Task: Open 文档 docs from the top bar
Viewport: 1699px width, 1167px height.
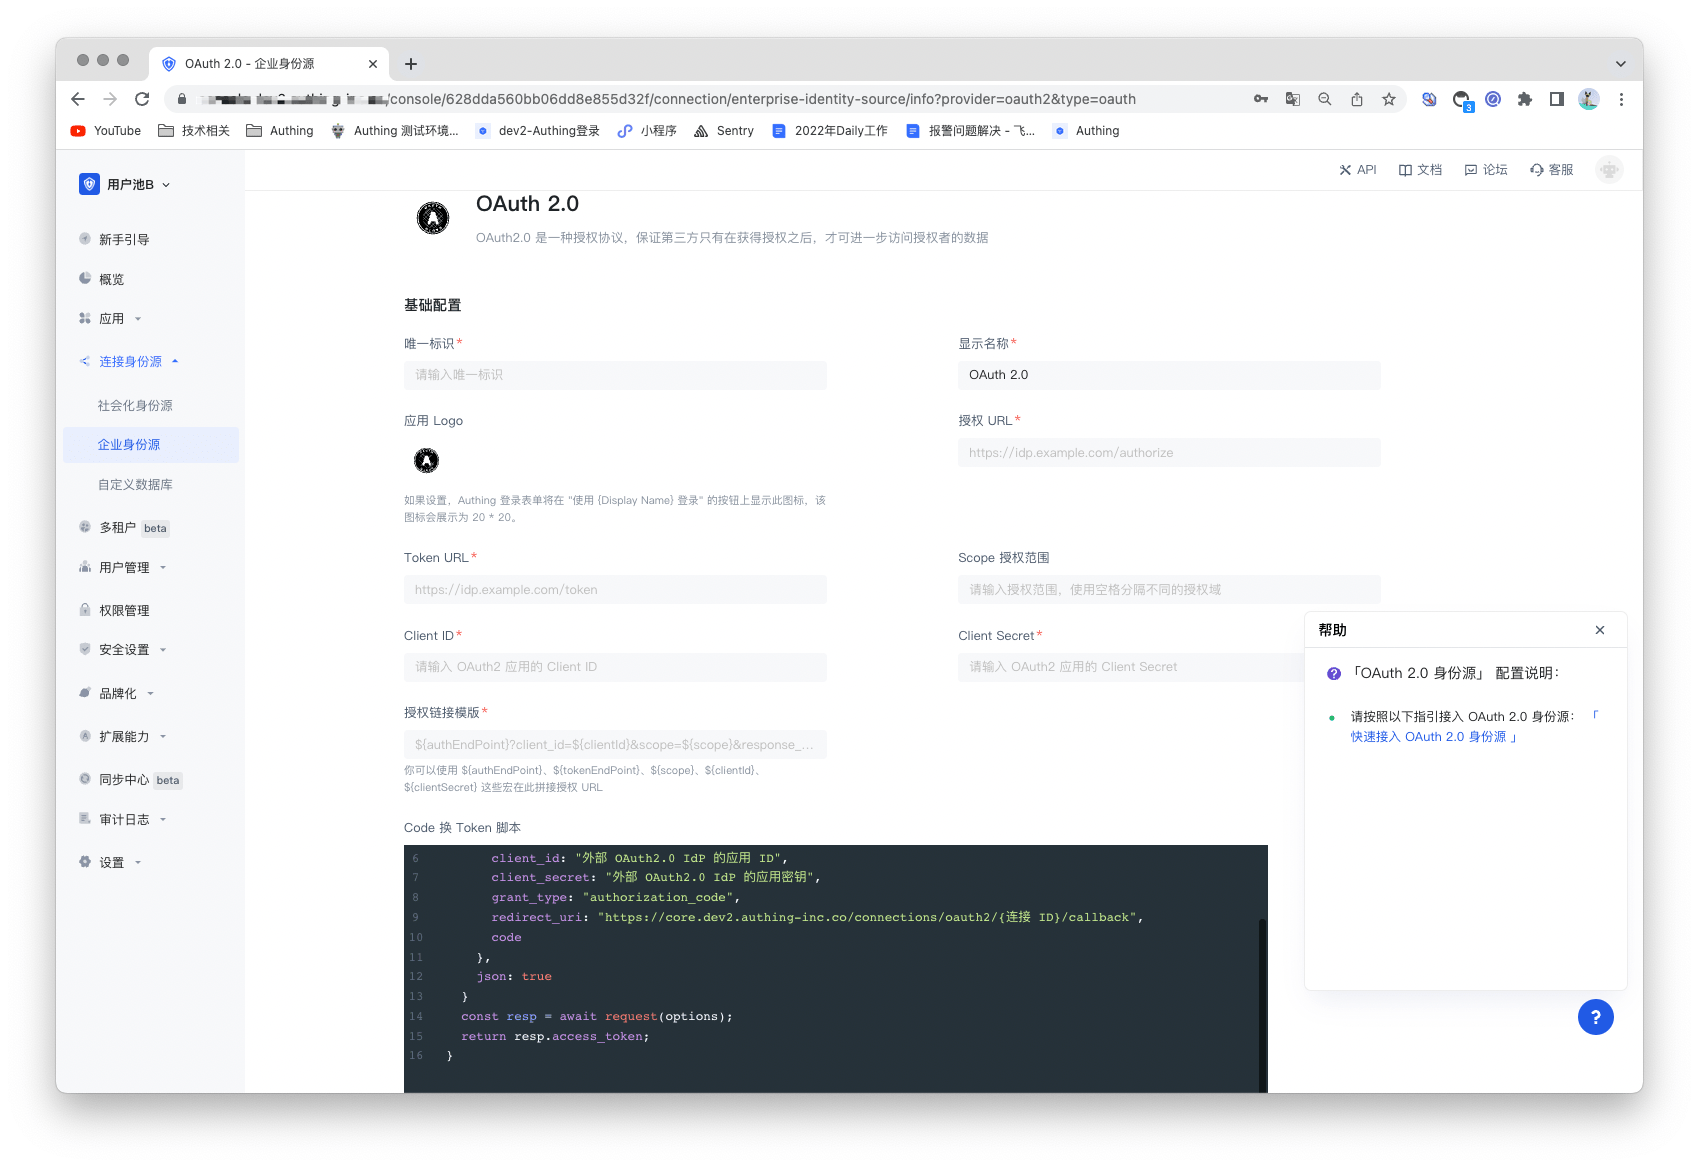Action: click(1420, 170)
